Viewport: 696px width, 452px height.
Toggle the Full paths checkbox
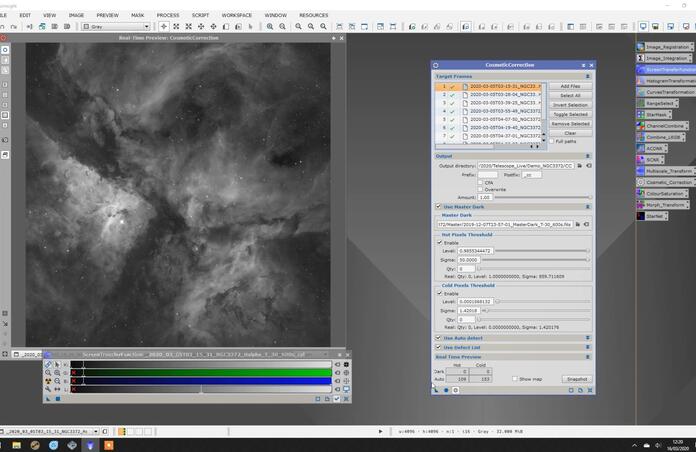(x=552, y=141)
